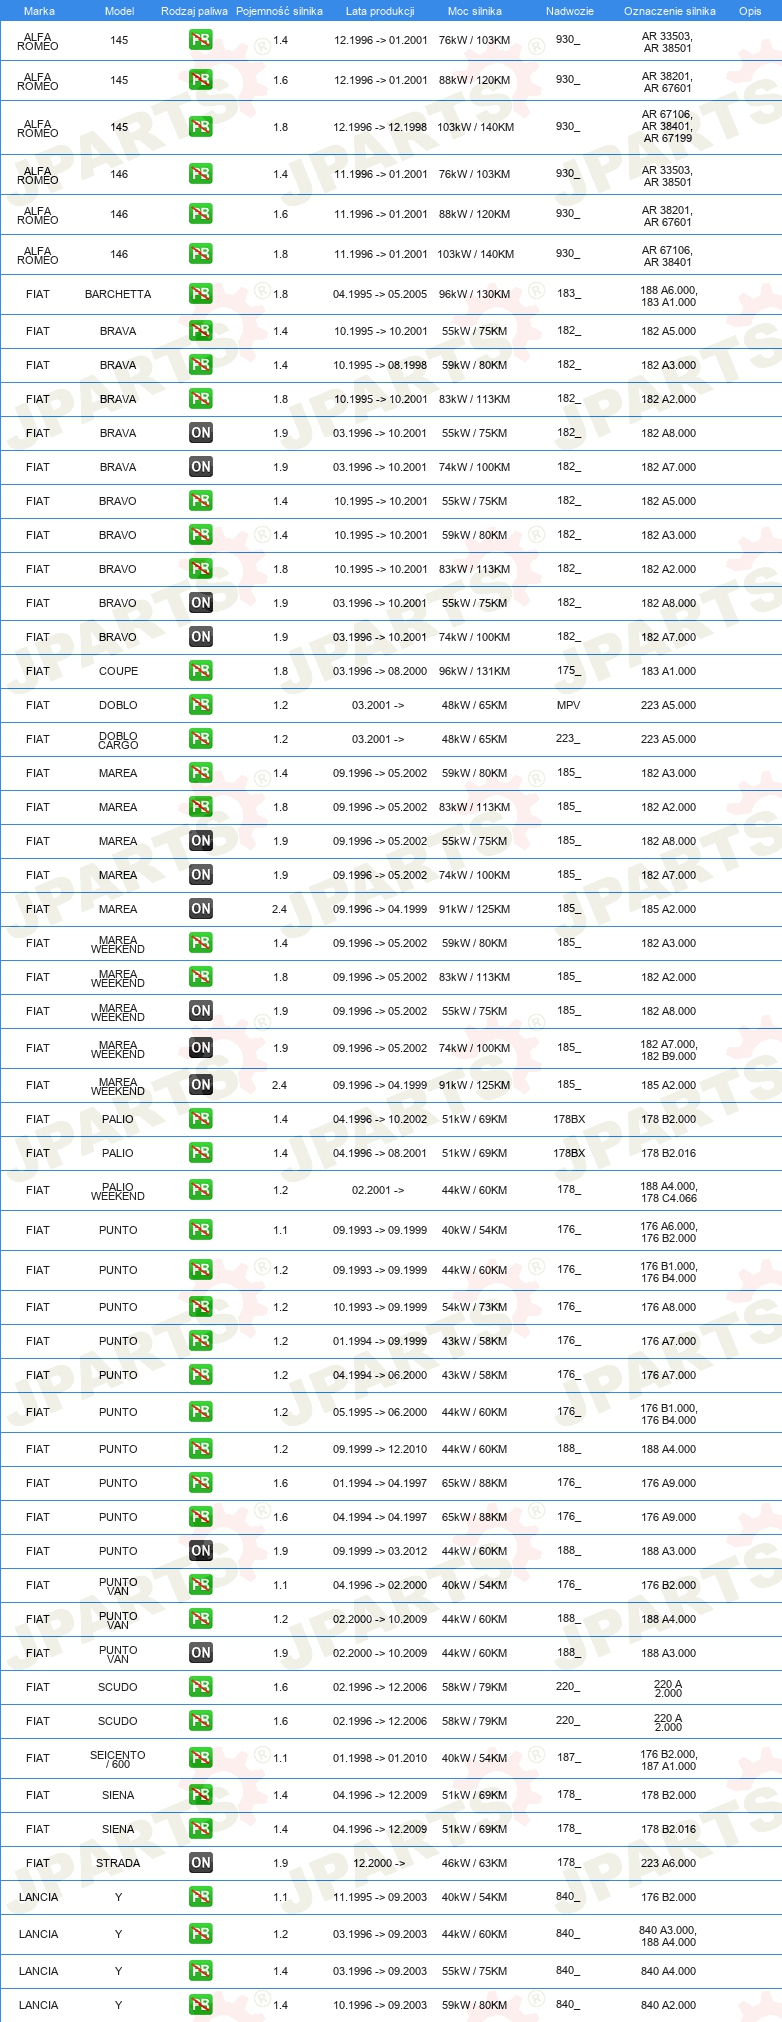The width and height of the screenshot is (782, 2022).
Task: Select the DOBLO CARGO model cell
Action: [118, 740]
